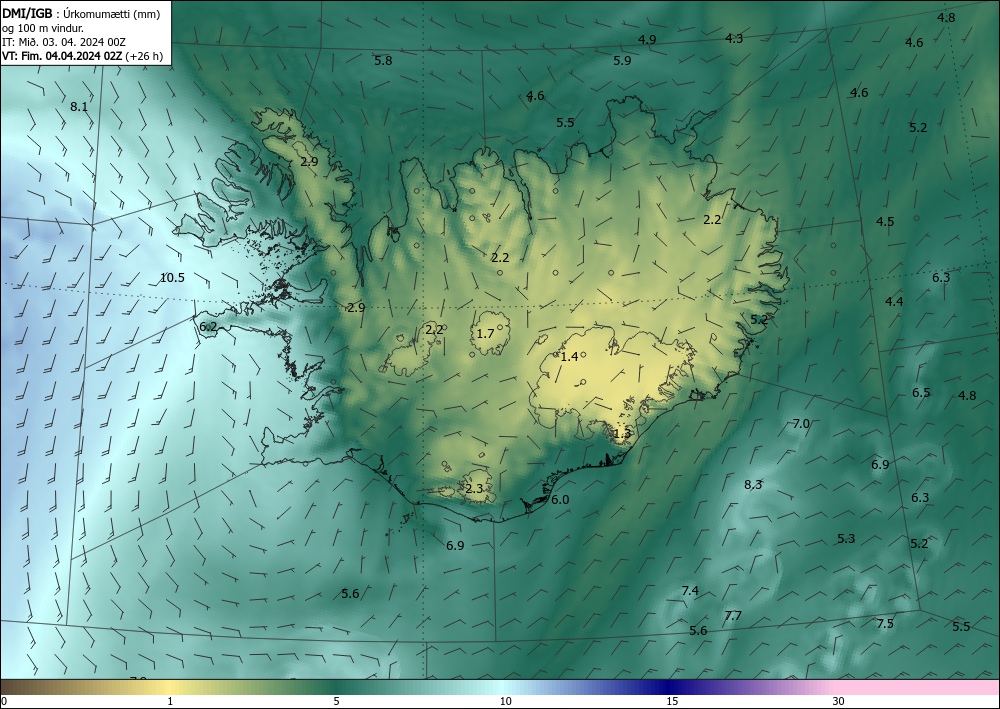Click the colour scale tick label 5
Viewport: 1000px width, 709px height.
(336, 701)
